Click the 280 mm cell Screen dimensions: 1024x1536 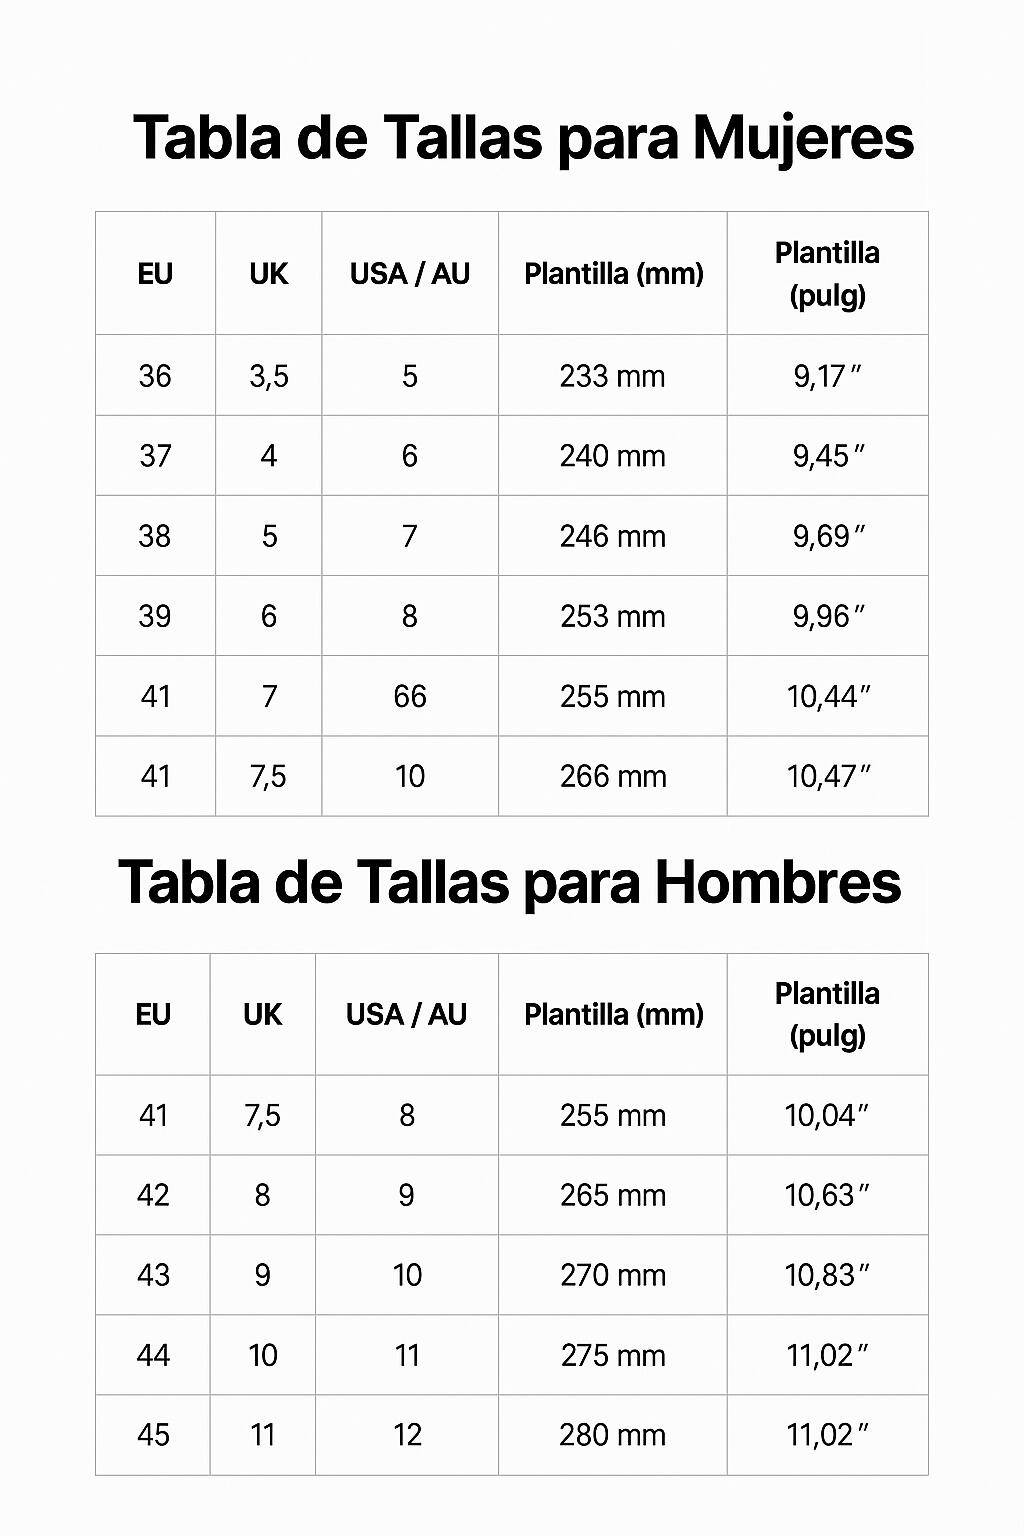pos(613,1435)
